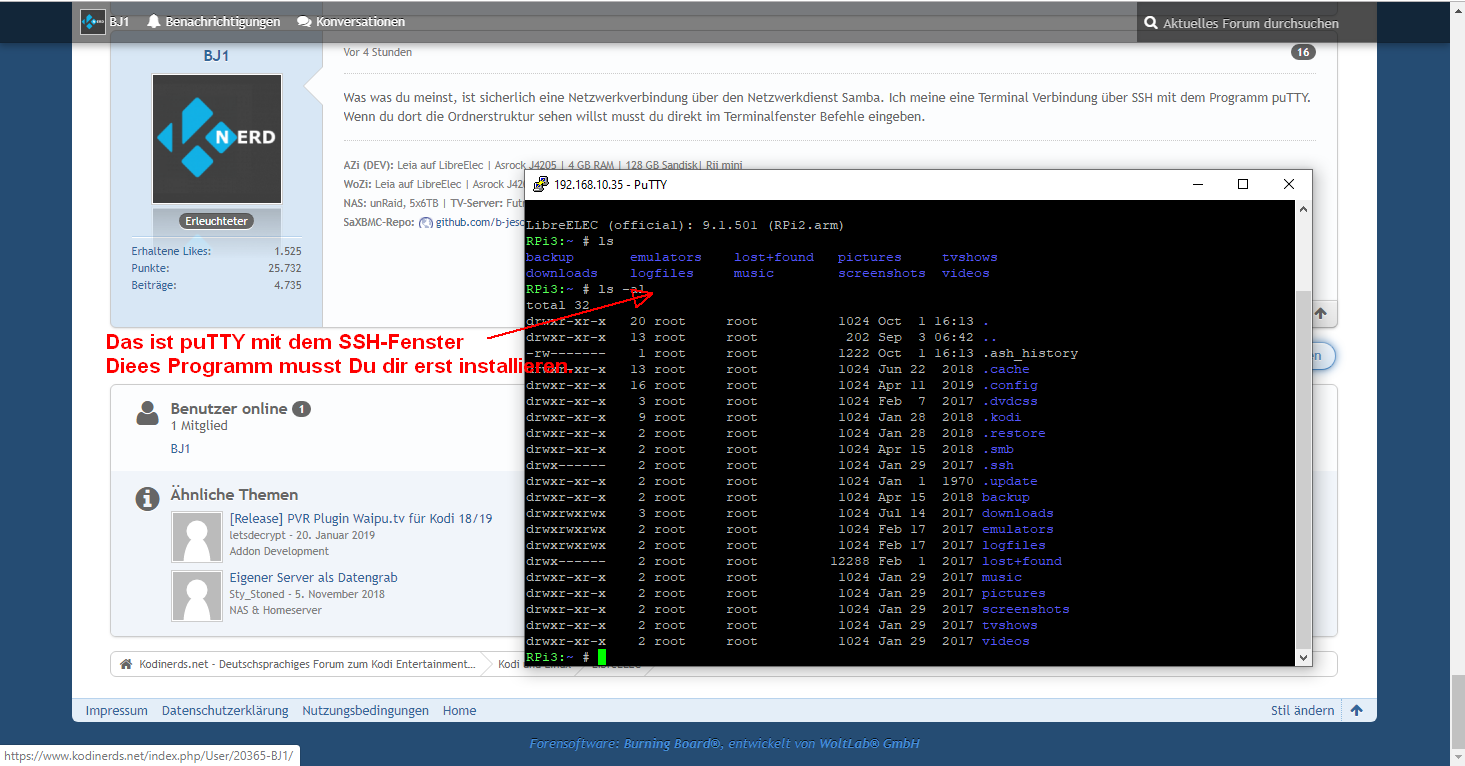
Task: Open 'PVR Plugin Waipu.tv für Kodi 18/19' thread
Action: click(x=361, y=518)
